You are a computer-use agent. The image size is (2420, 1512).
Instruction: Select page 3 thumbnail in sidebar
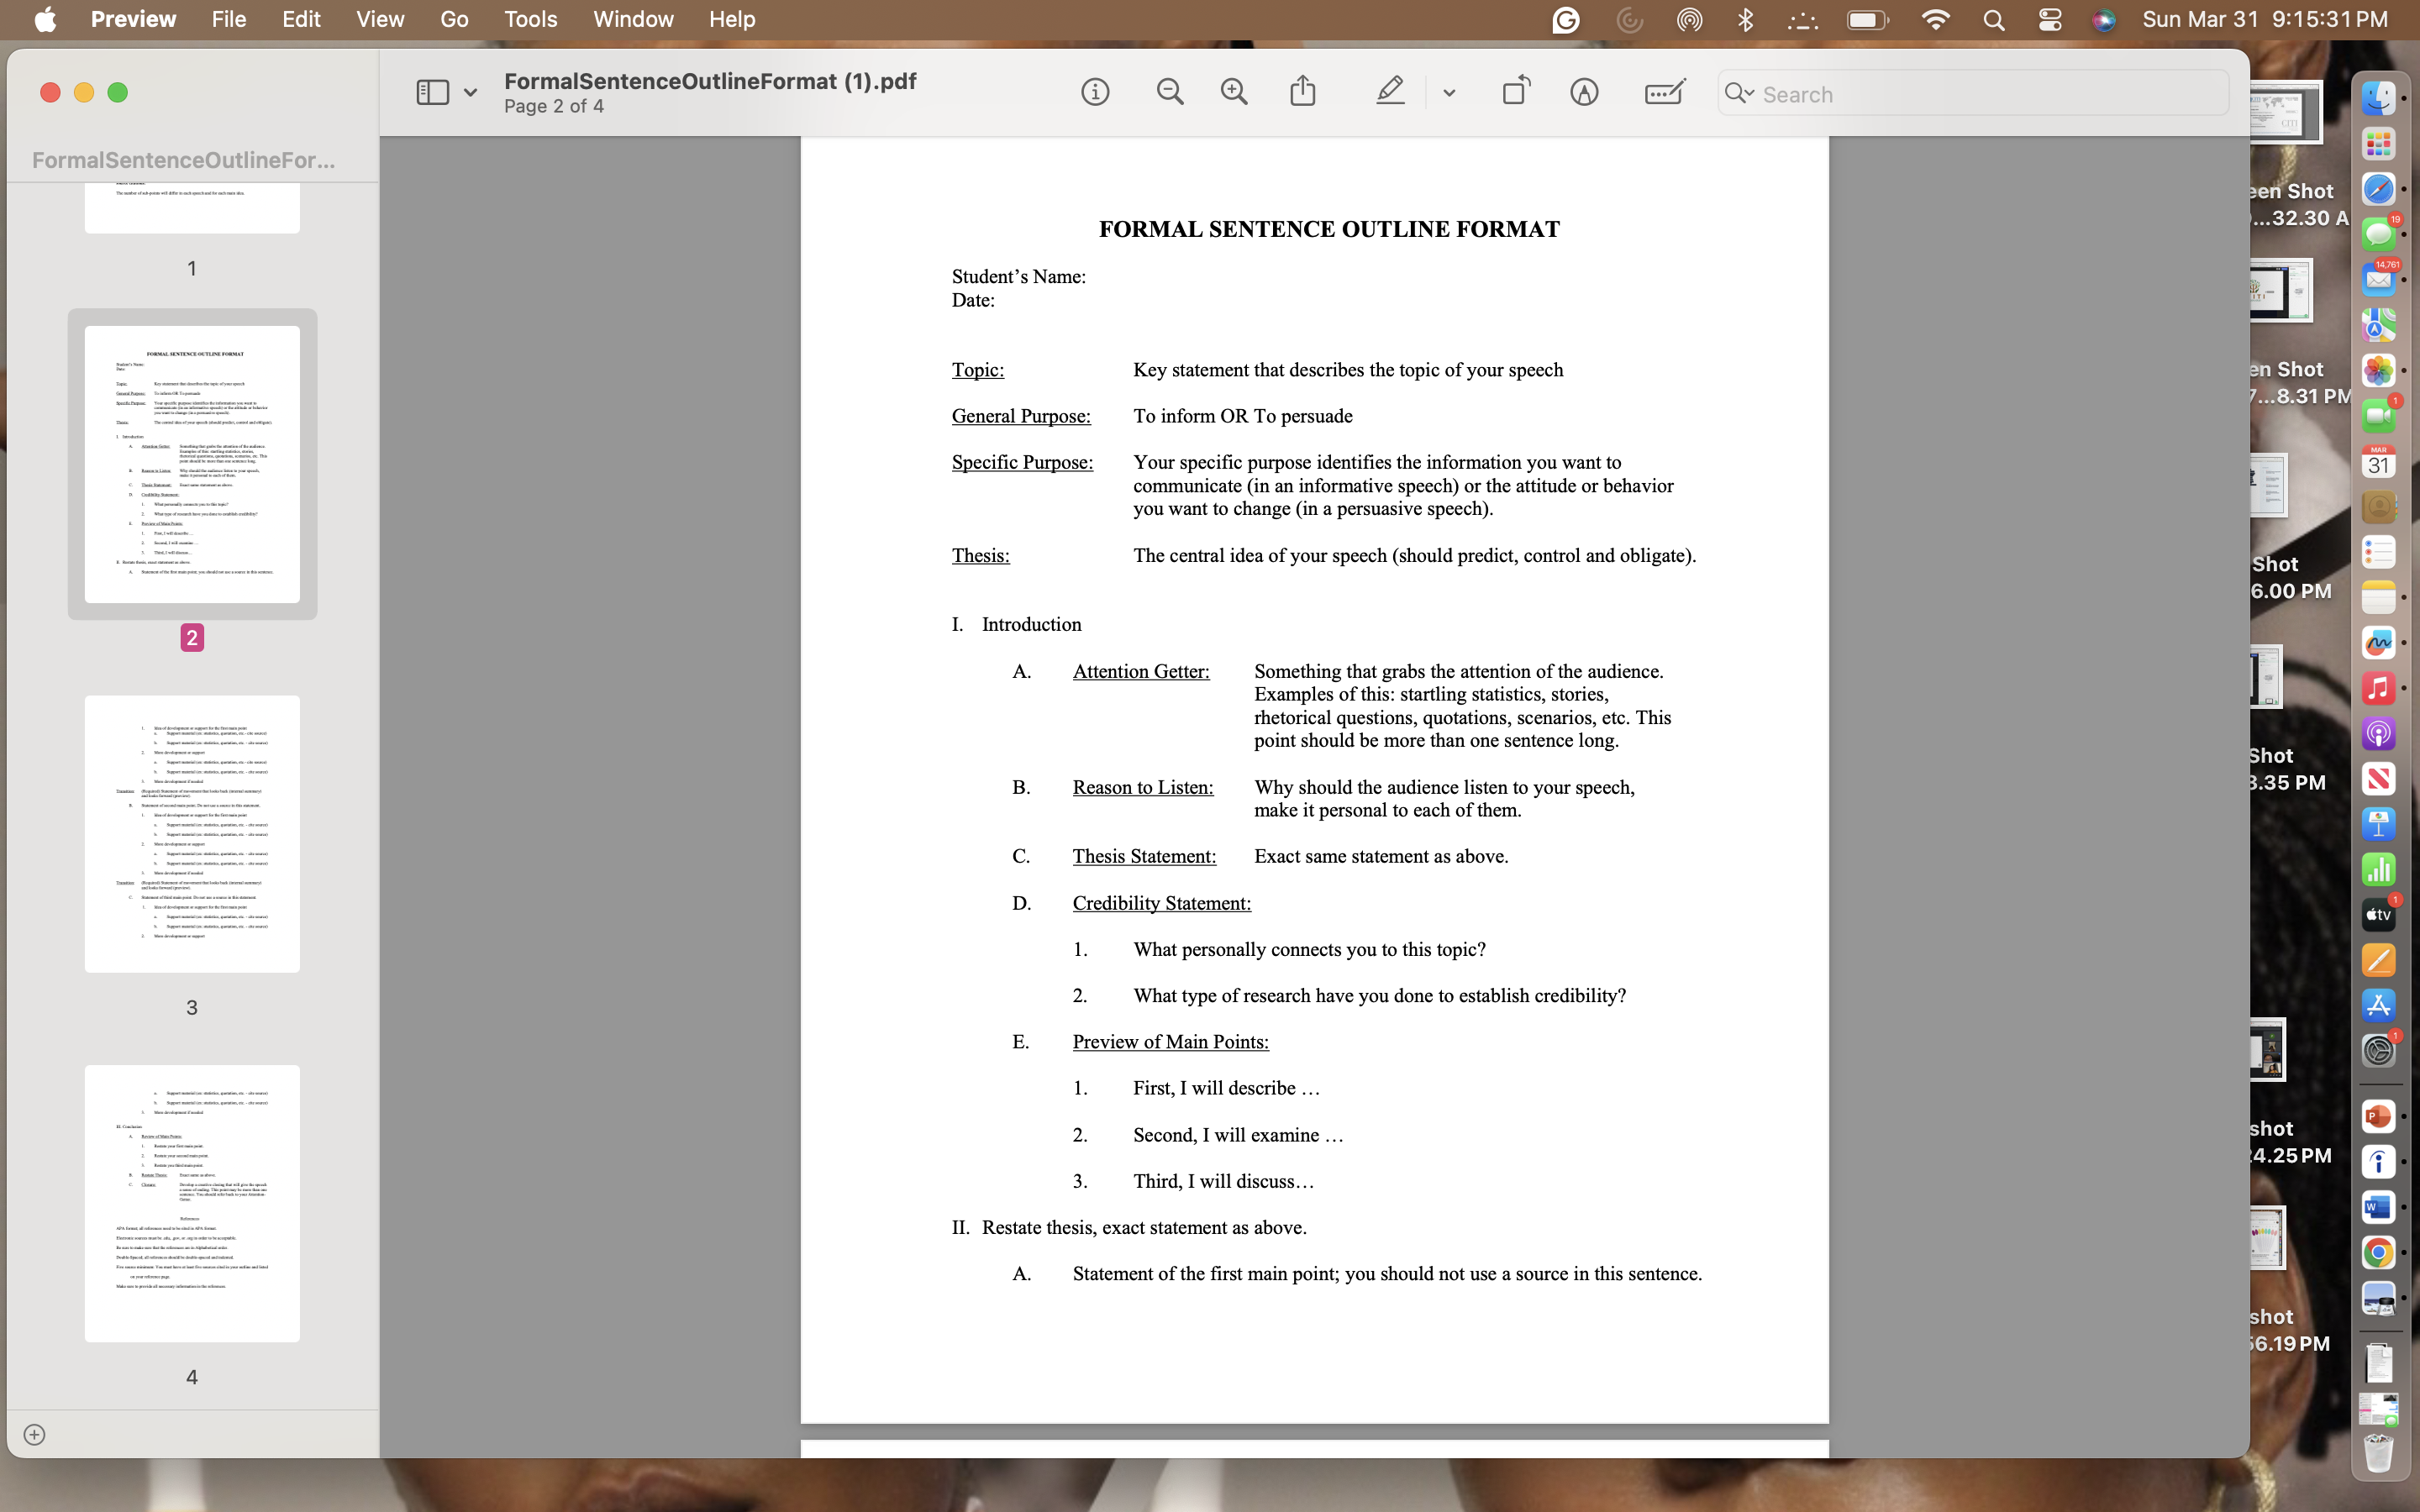pyautogui.click(x=192, y=833)
